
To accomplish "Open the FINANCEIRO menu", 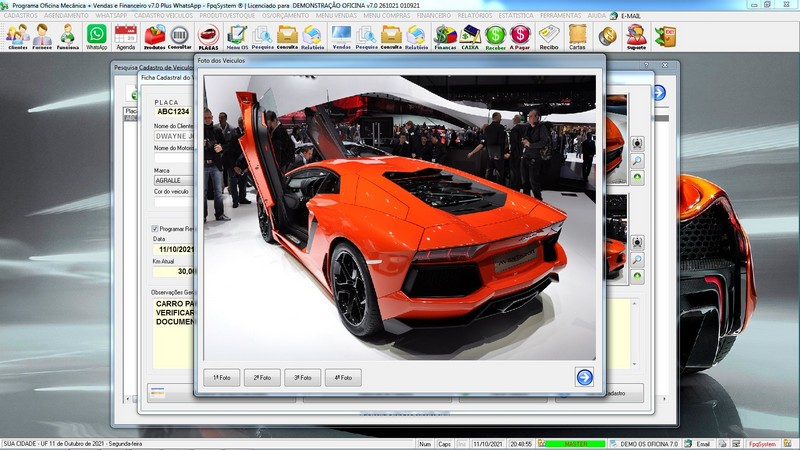I will tap(433, 16).
